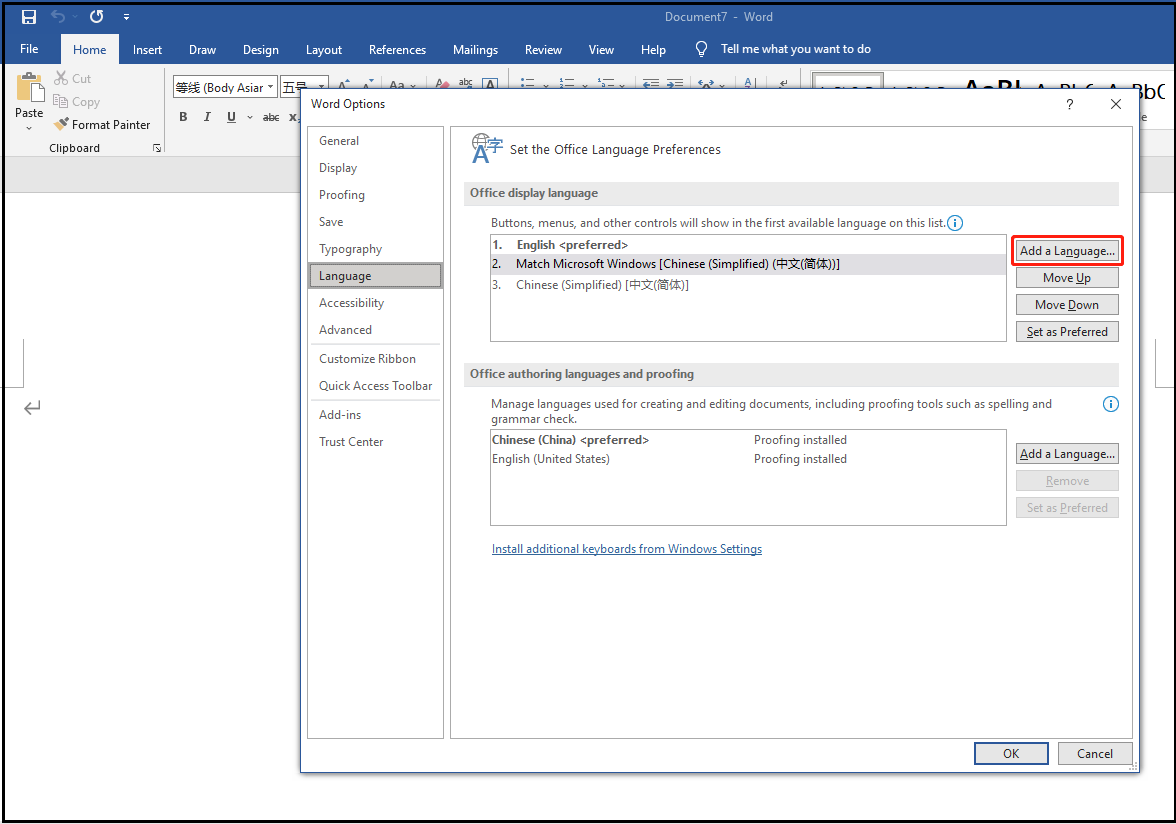Screen dimensions: 1176x824
Task: Click the Repeat icon on Quick Access Toolbar
Action: click(x=95, y=16)
